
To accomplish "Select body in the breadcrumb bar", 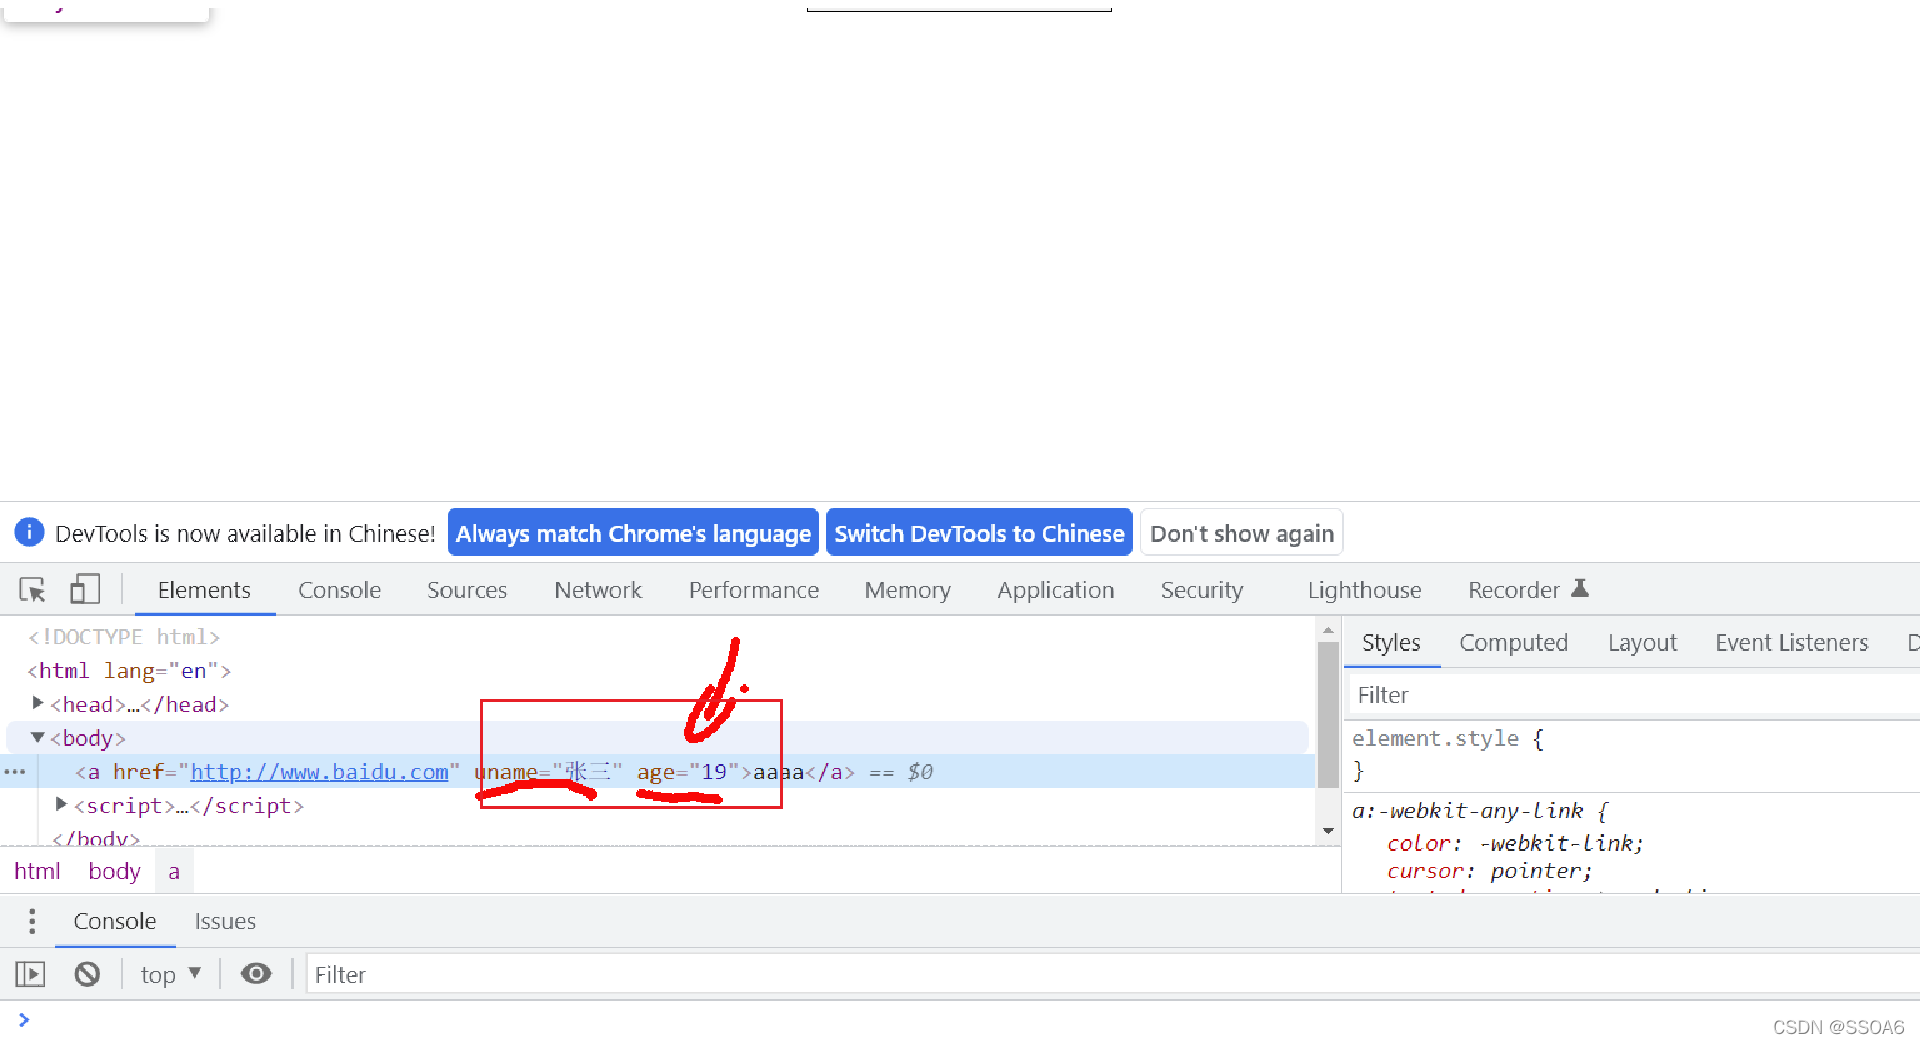I will point(114,871).
